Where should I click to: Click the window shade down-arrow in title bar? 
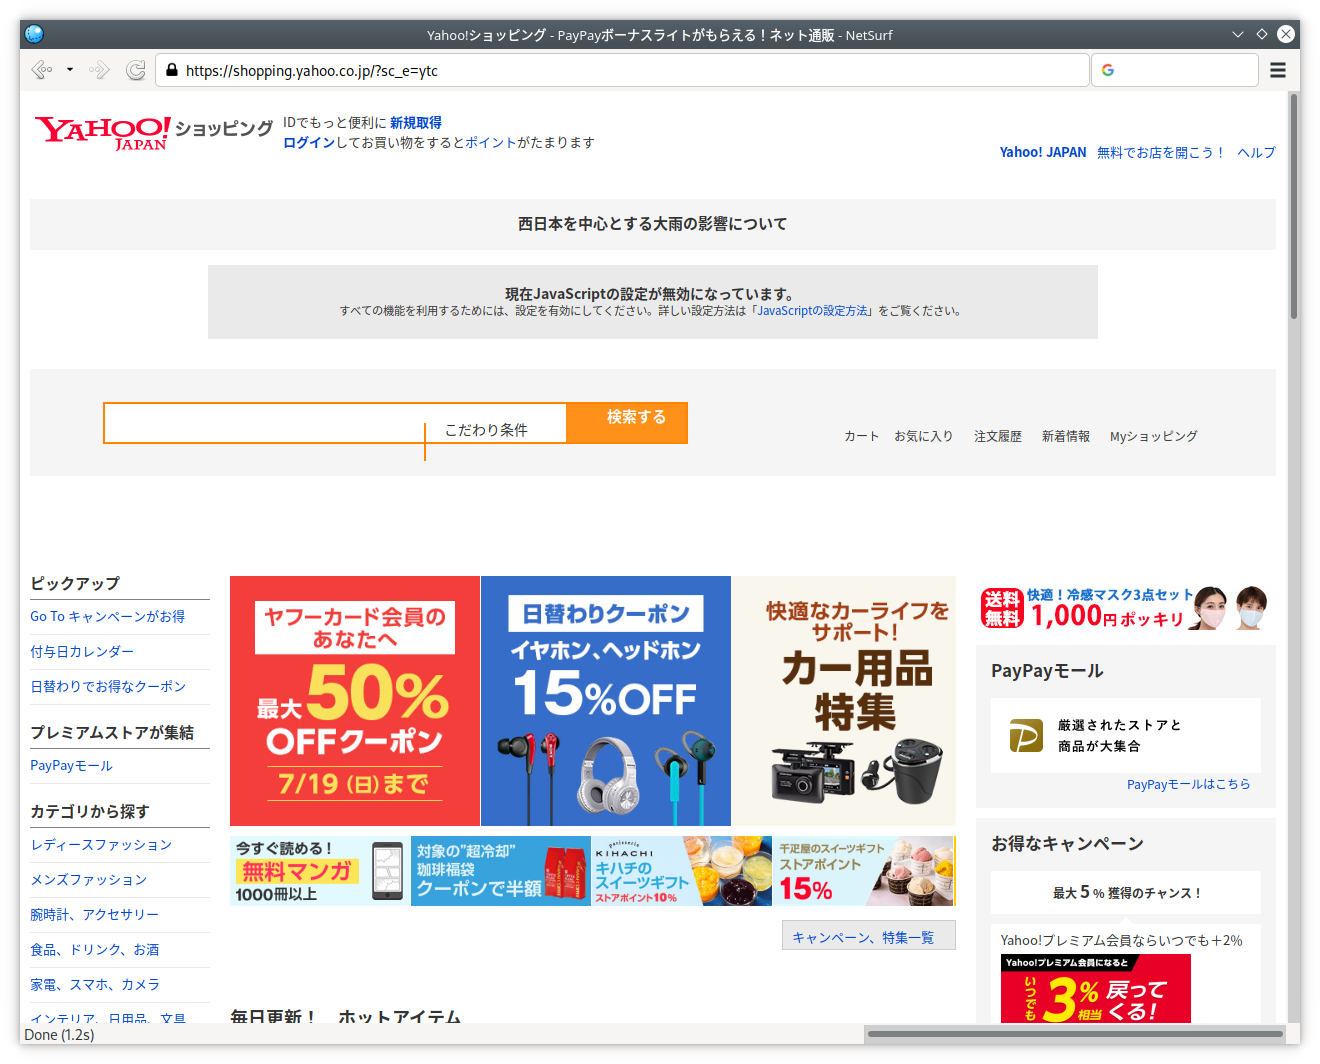click(1237, 34)
